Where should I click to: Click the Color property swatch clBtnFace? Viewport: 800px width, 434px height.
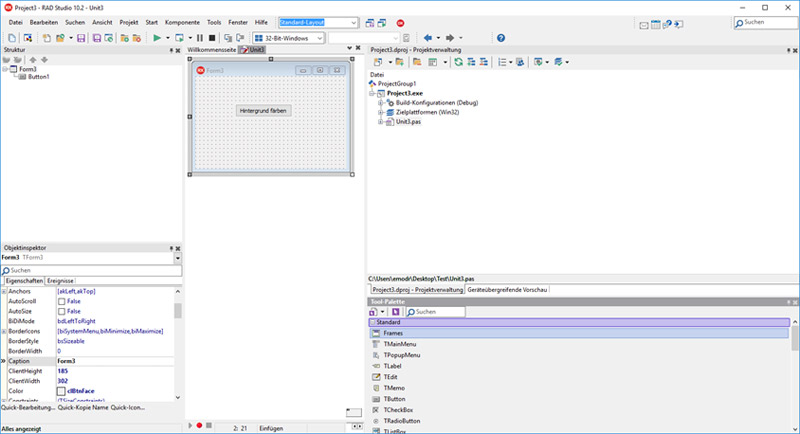pyautogui.click(x=62, y=391)
